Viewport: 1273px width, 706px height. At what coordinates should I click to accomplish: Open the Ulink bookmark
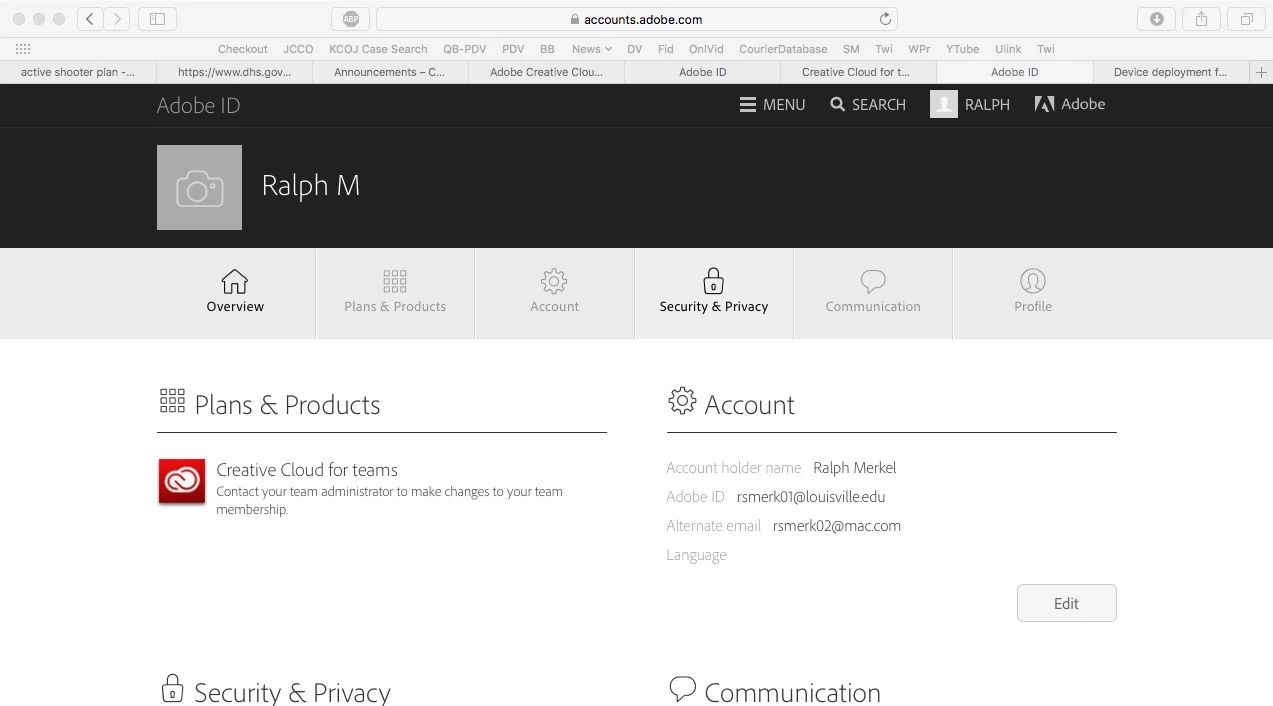coord(1008,49)
